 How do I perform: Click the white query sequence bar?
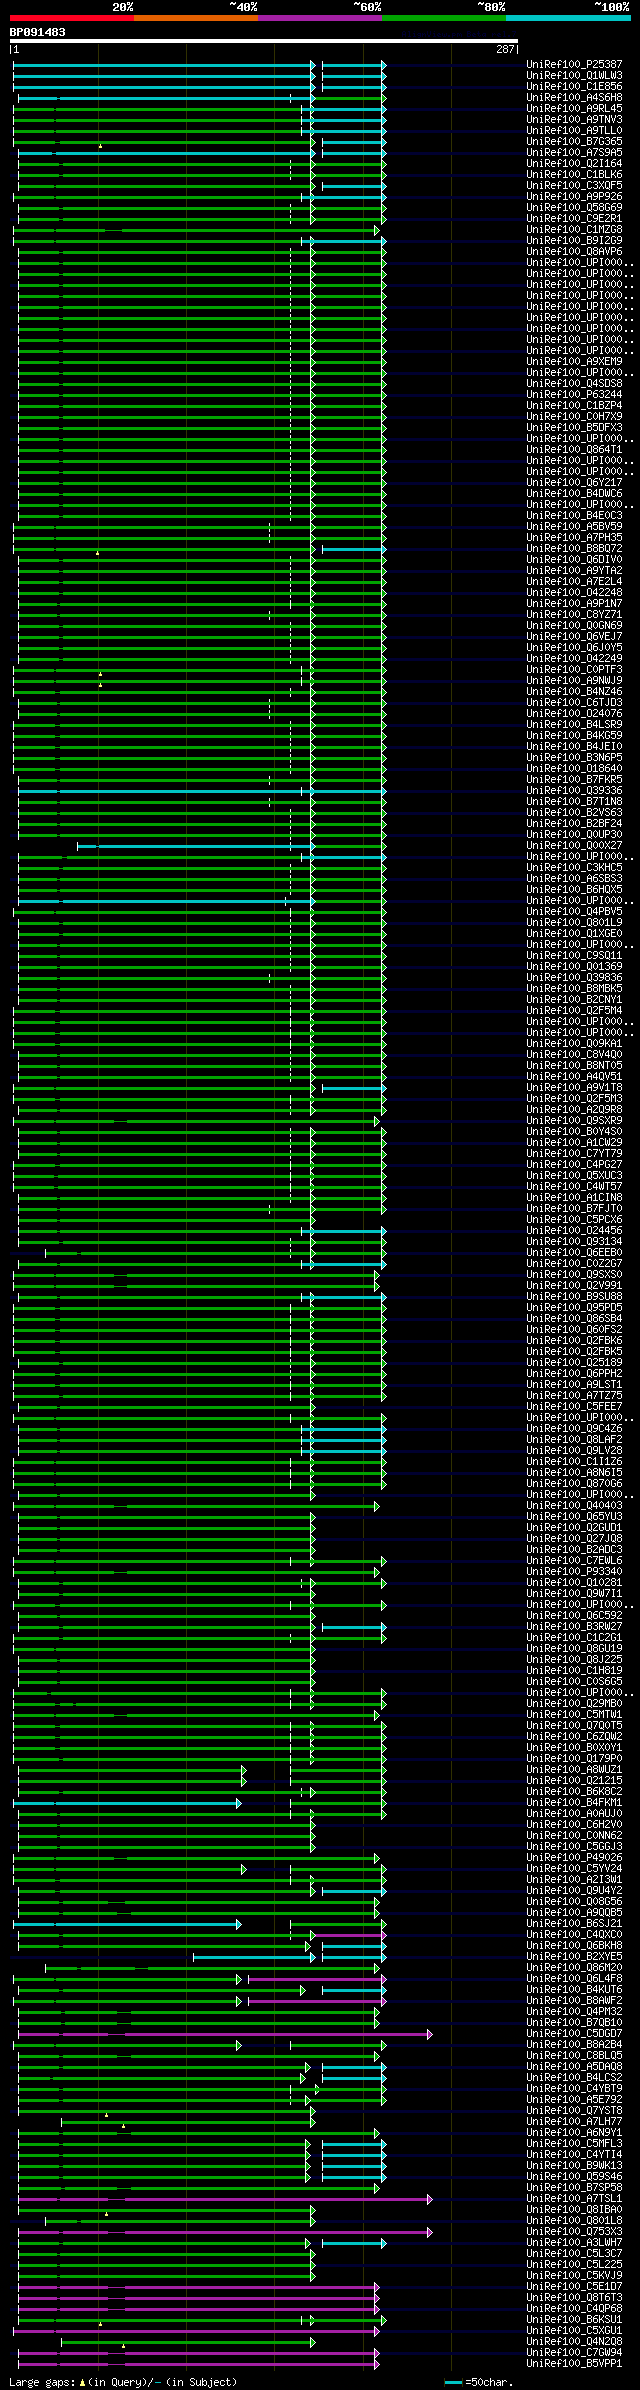[x=264, y=41]
